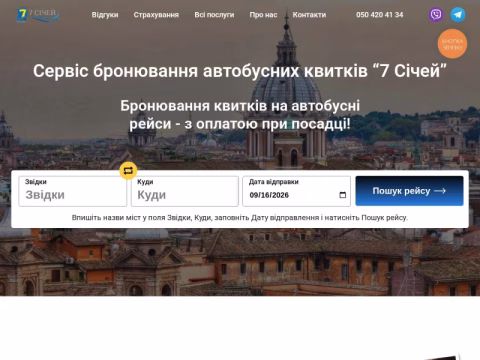Click the heading Сервіс бронювання автобусних квитків
The width and height of the screenshot is (480, 360).
click(x=240, y=71)
